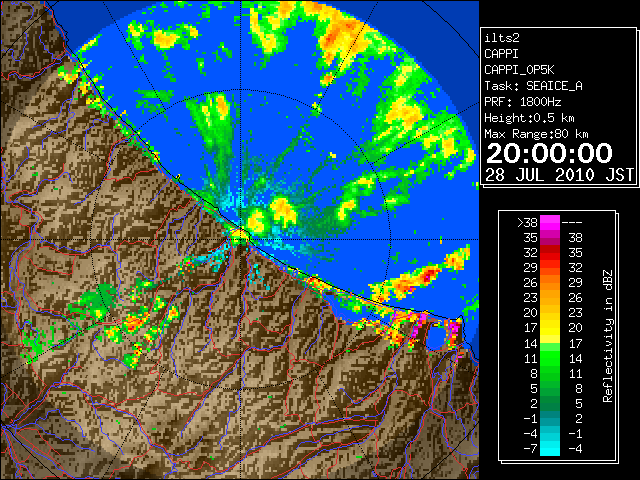Click the radar origin at crosshair center
Screen dimensions: 640x480
point(241,239)
